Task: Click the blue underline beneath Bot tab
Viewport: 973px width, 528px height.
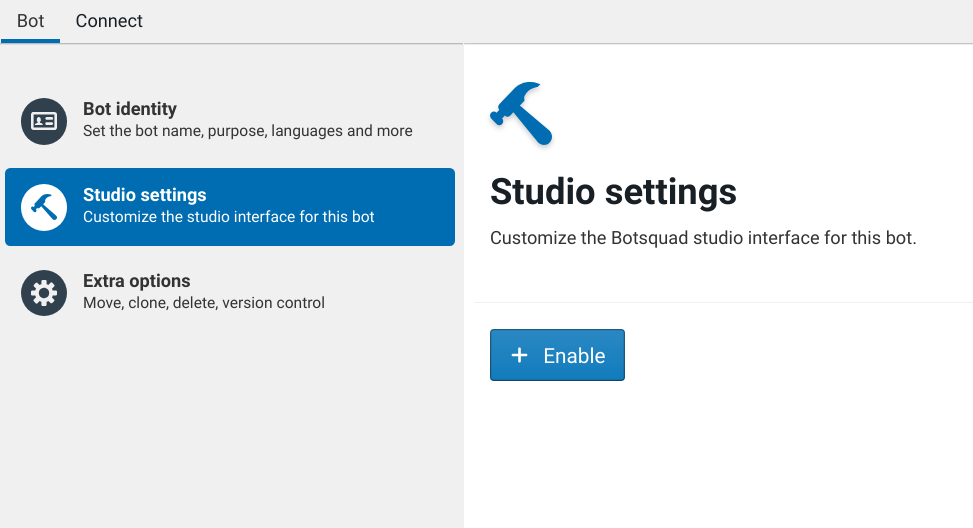Action: tap(30, 41)
